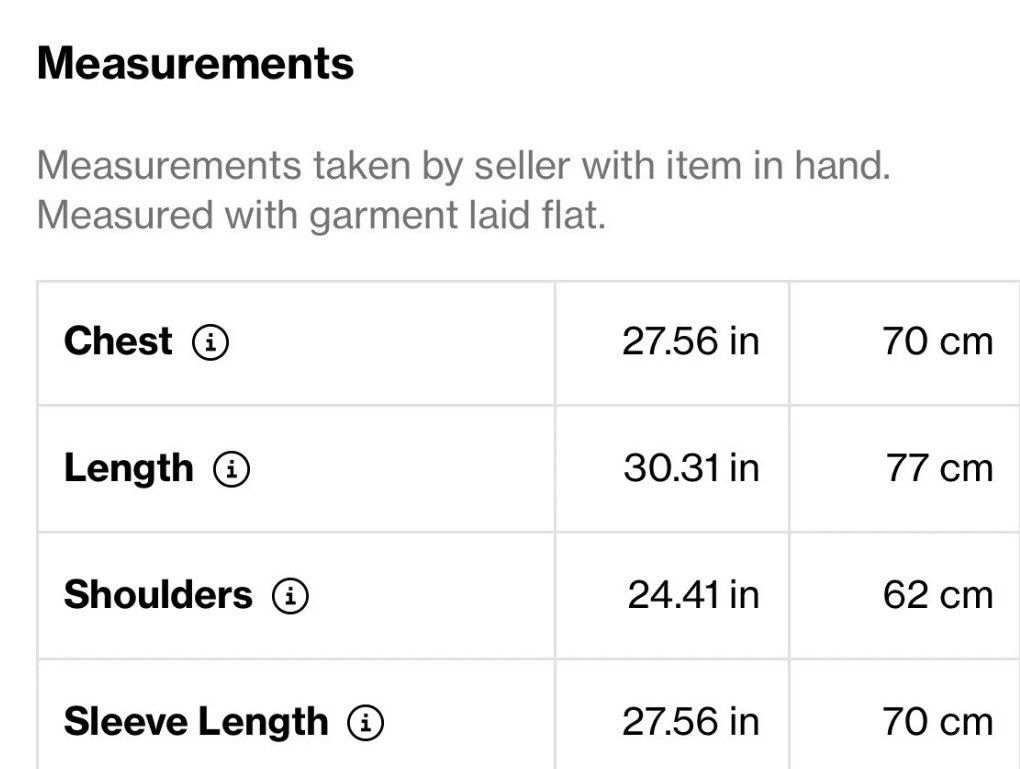Click the 62 cm Shoulders value
Viewport: 1020px width, 769px height.
pos(938,595)
